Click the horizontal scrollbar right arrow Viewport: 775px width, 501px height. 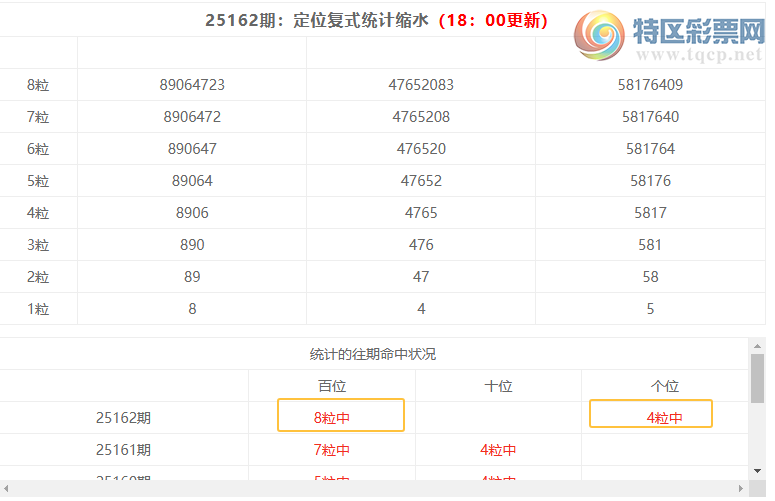tap(741, 489)
